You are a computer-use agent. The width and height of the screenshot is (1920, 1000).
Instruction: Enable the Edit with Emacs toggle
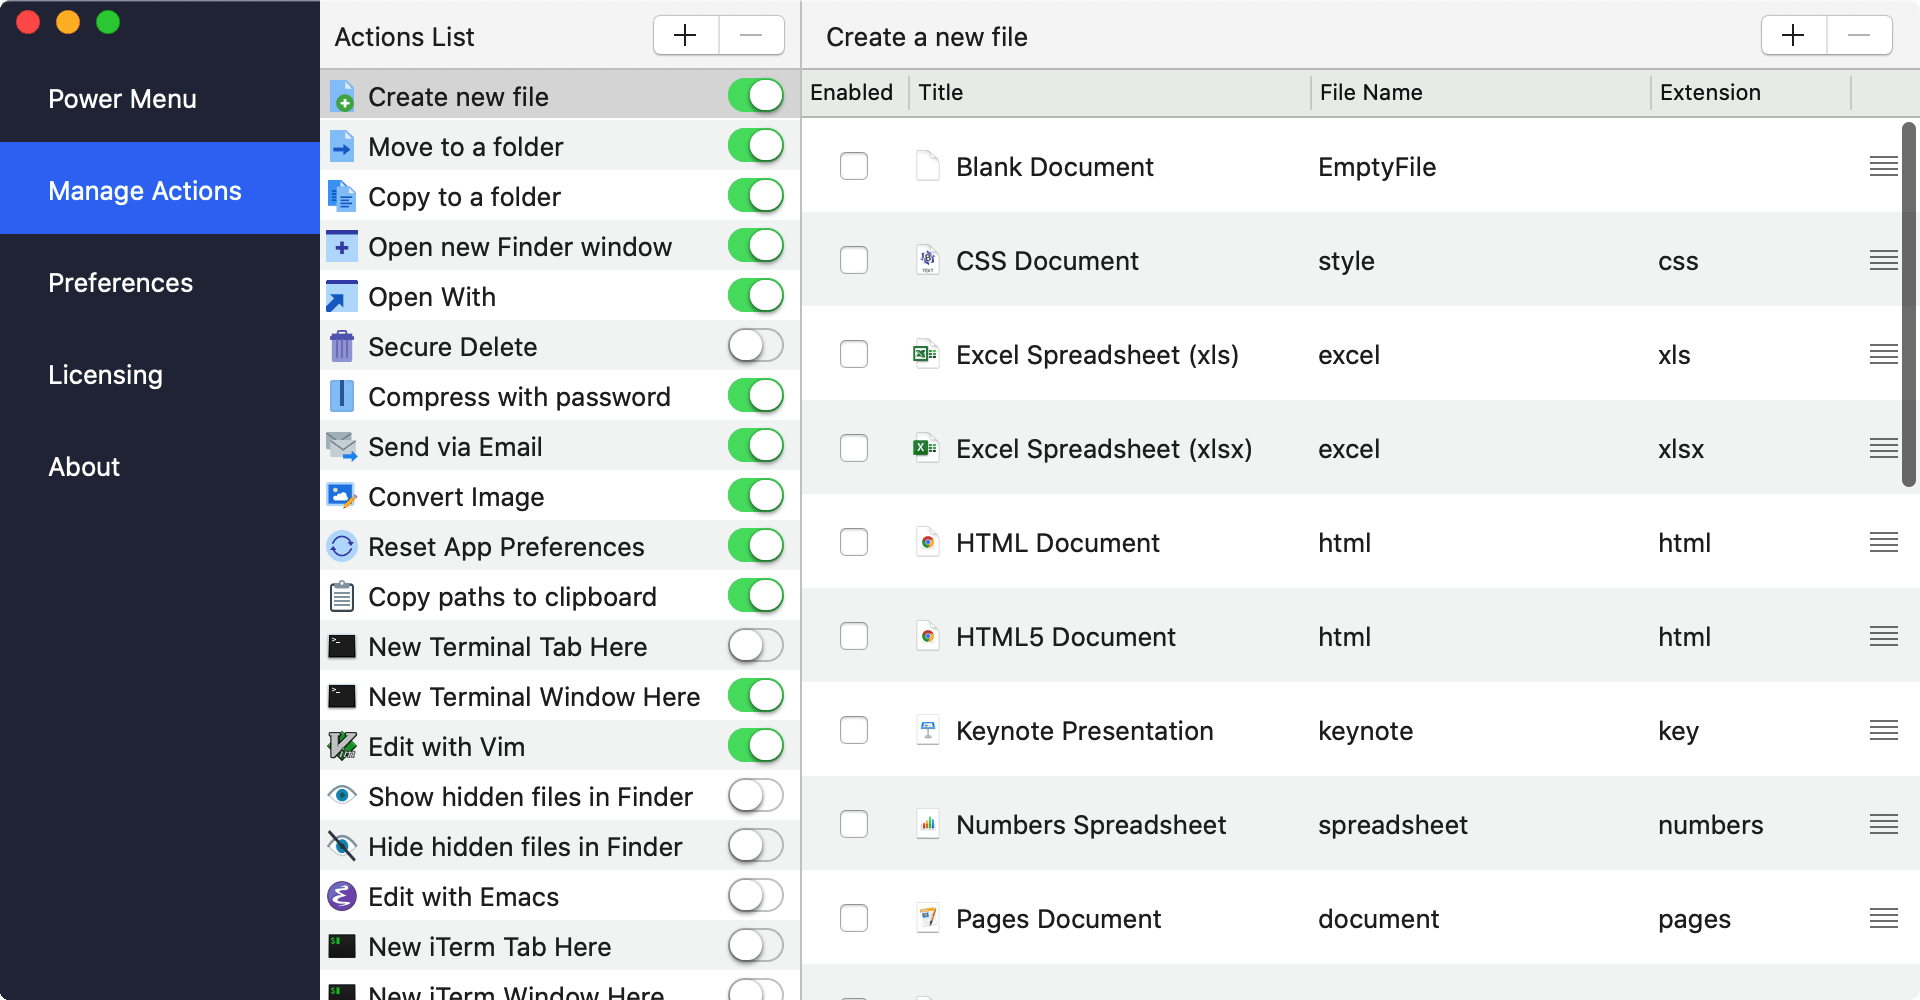pyautogui.click(x=756, y=896)
